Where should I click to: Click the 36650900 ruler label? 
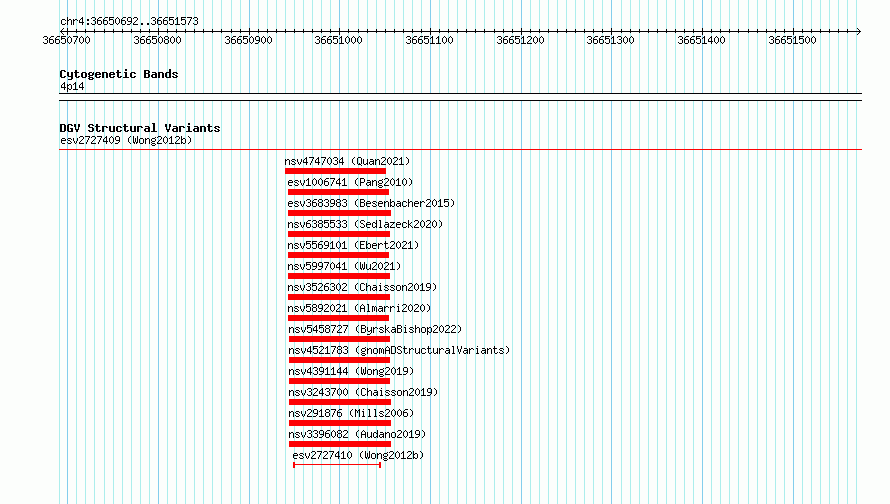[x=248, y=40]
